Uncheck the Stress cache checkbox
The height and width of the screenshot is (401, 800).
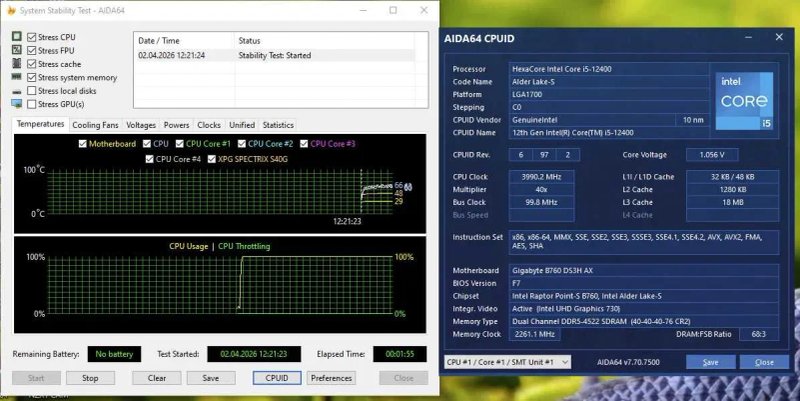32,64
